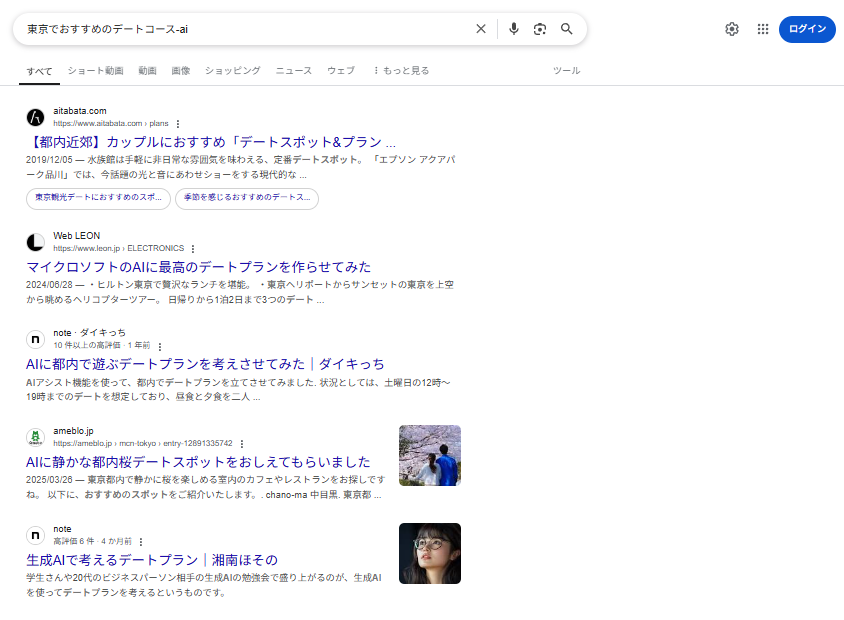The image size is (844, 620).
Task: Click the note favicon for 湘南ほその result
Action: pyautogui.click(x=36, y=535)
